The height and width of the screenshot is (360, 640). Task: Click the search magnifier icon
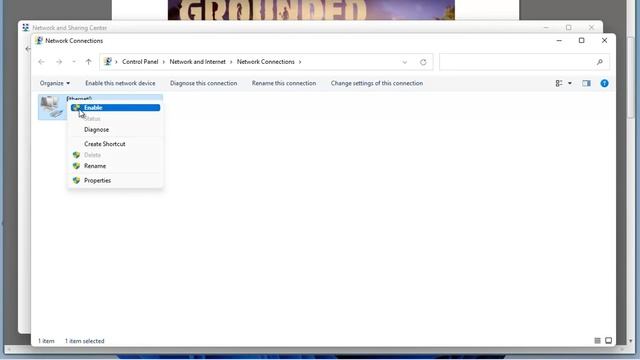point(600,62)
